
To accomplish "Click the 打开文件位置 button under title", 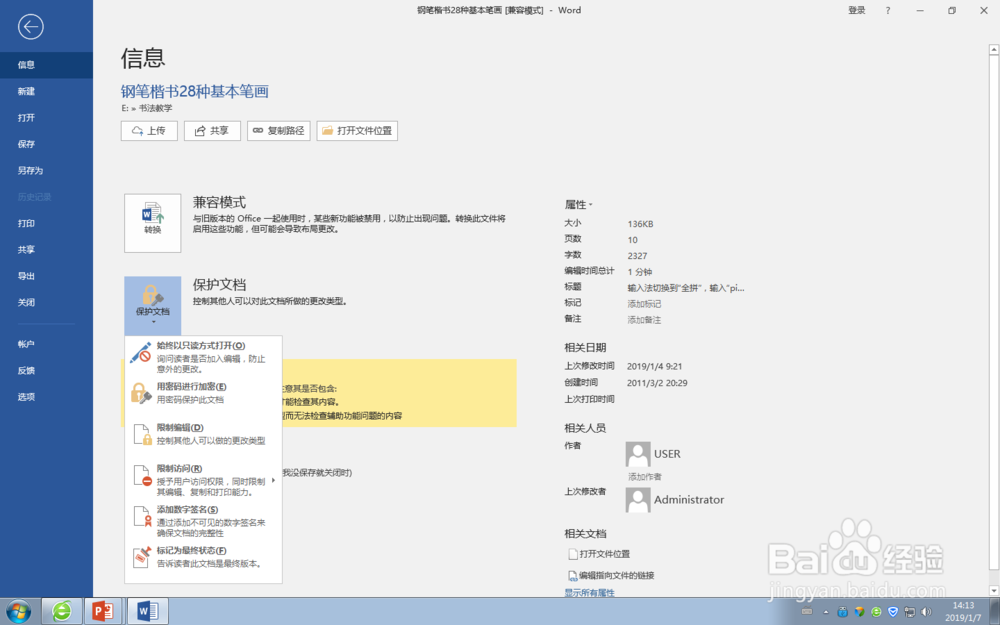I will tap(357, 131).
